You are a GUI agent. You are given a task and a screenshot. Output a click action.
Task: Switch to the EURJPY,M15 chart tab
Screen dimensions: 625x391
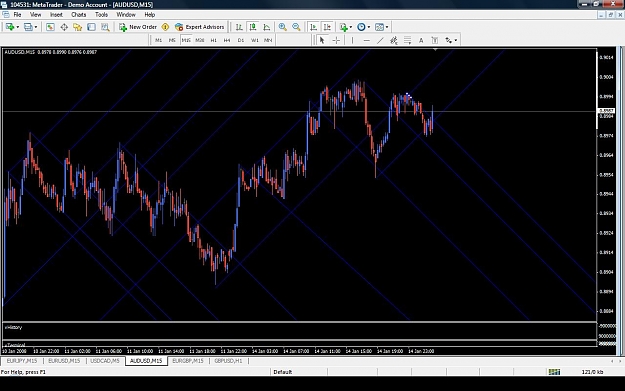(22, 361)
